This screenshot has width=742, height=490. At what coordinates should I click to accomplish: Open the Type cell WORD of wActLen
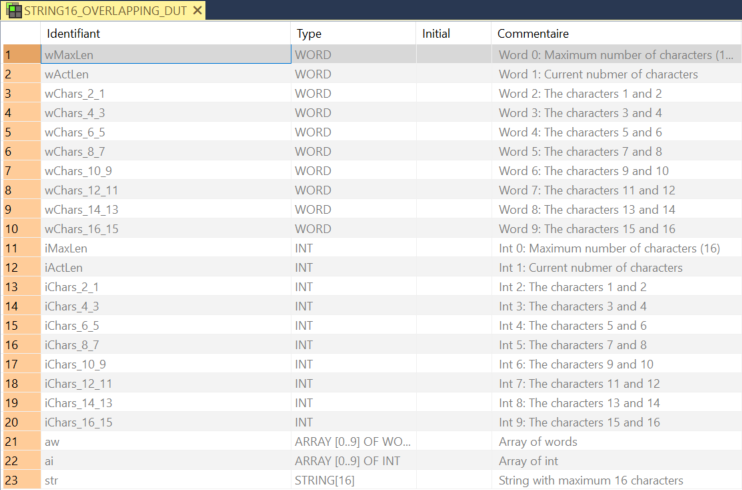(313, 74)
